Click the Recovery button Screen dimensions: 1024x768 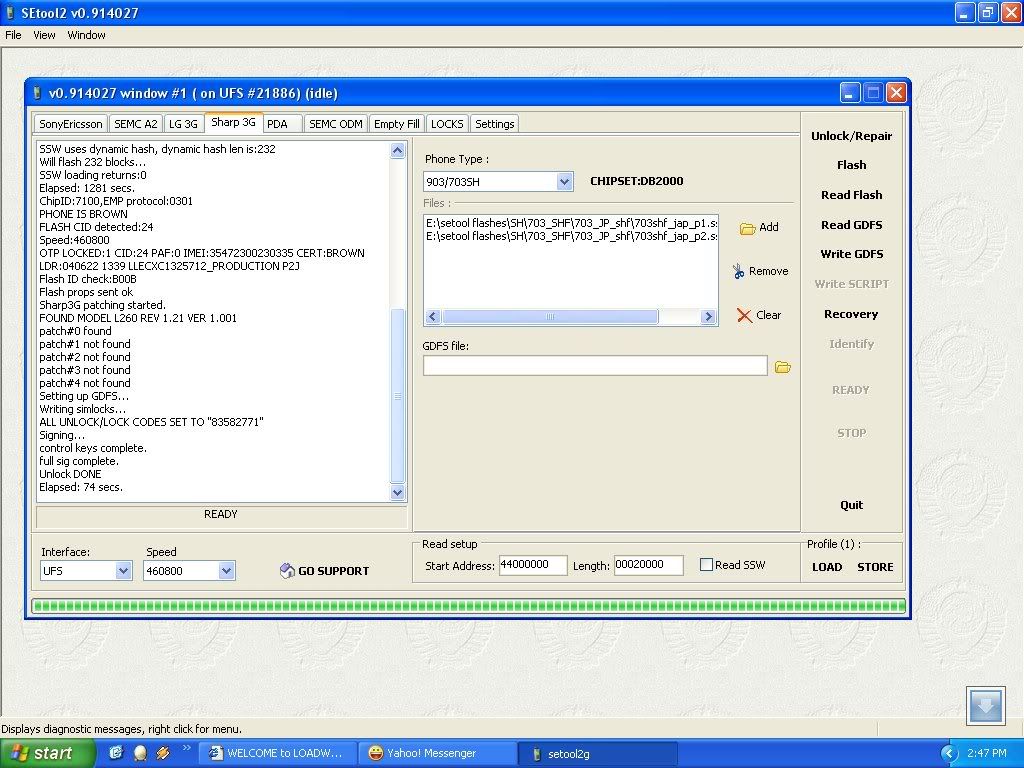coord(851,314)
